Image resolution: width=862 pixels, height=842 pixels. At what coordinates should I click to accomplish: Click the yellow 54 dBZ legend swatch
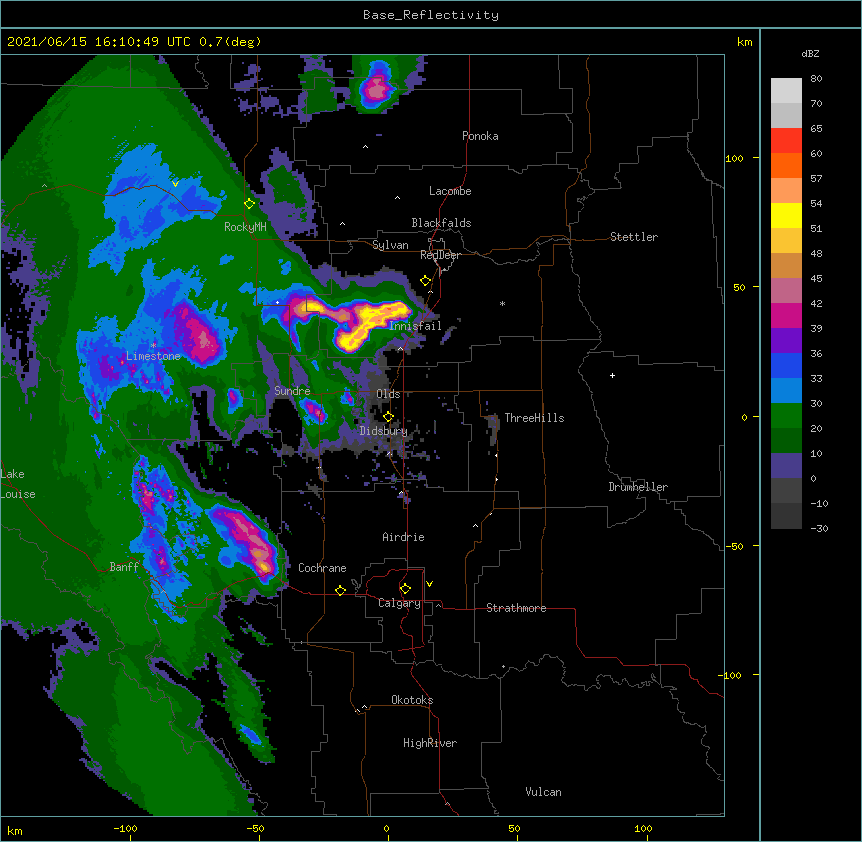(x=786, y=215)
